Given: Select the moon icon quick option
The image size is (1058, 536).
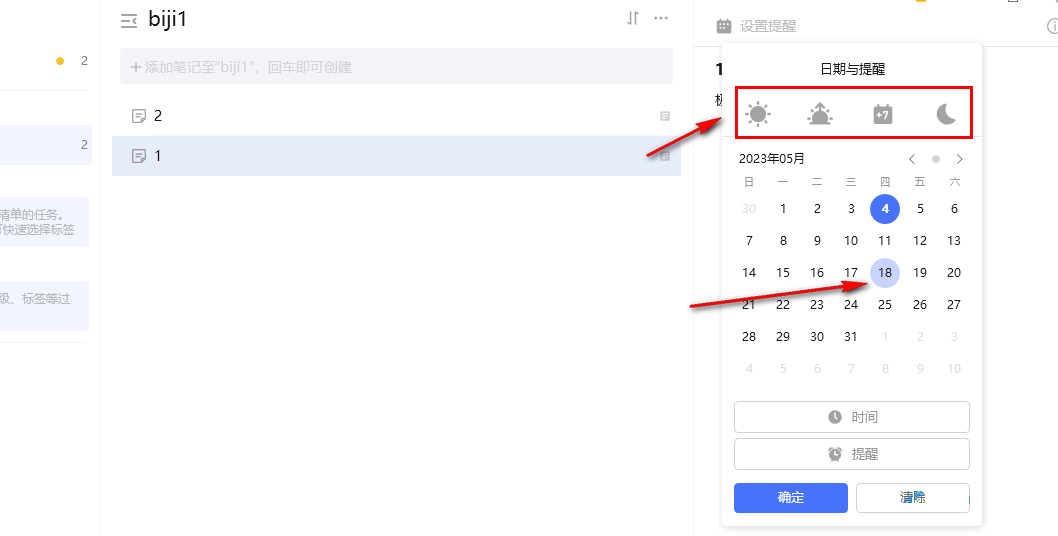Looking at the screenshot, I should 946,115.
